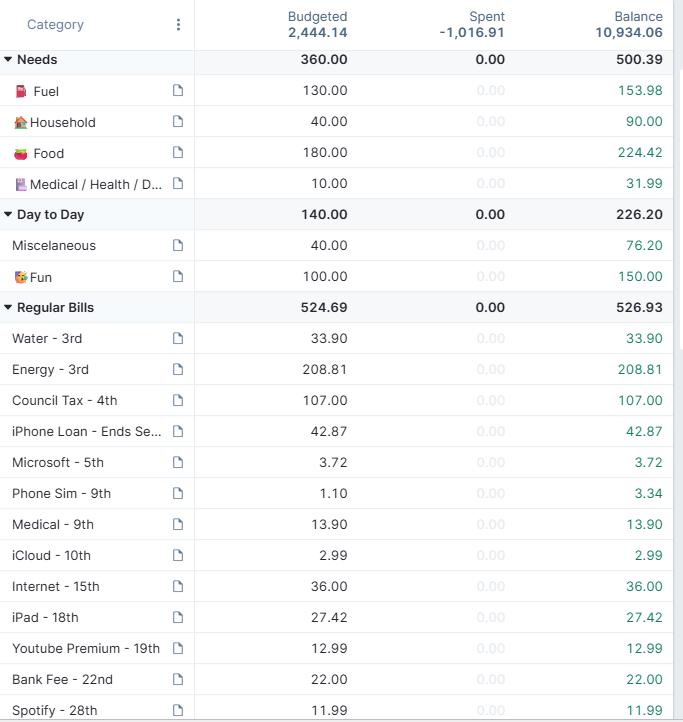This screenshot has width=683, height=722.
Task: Click the Budgeted column header
Action: tap(317, 17)
